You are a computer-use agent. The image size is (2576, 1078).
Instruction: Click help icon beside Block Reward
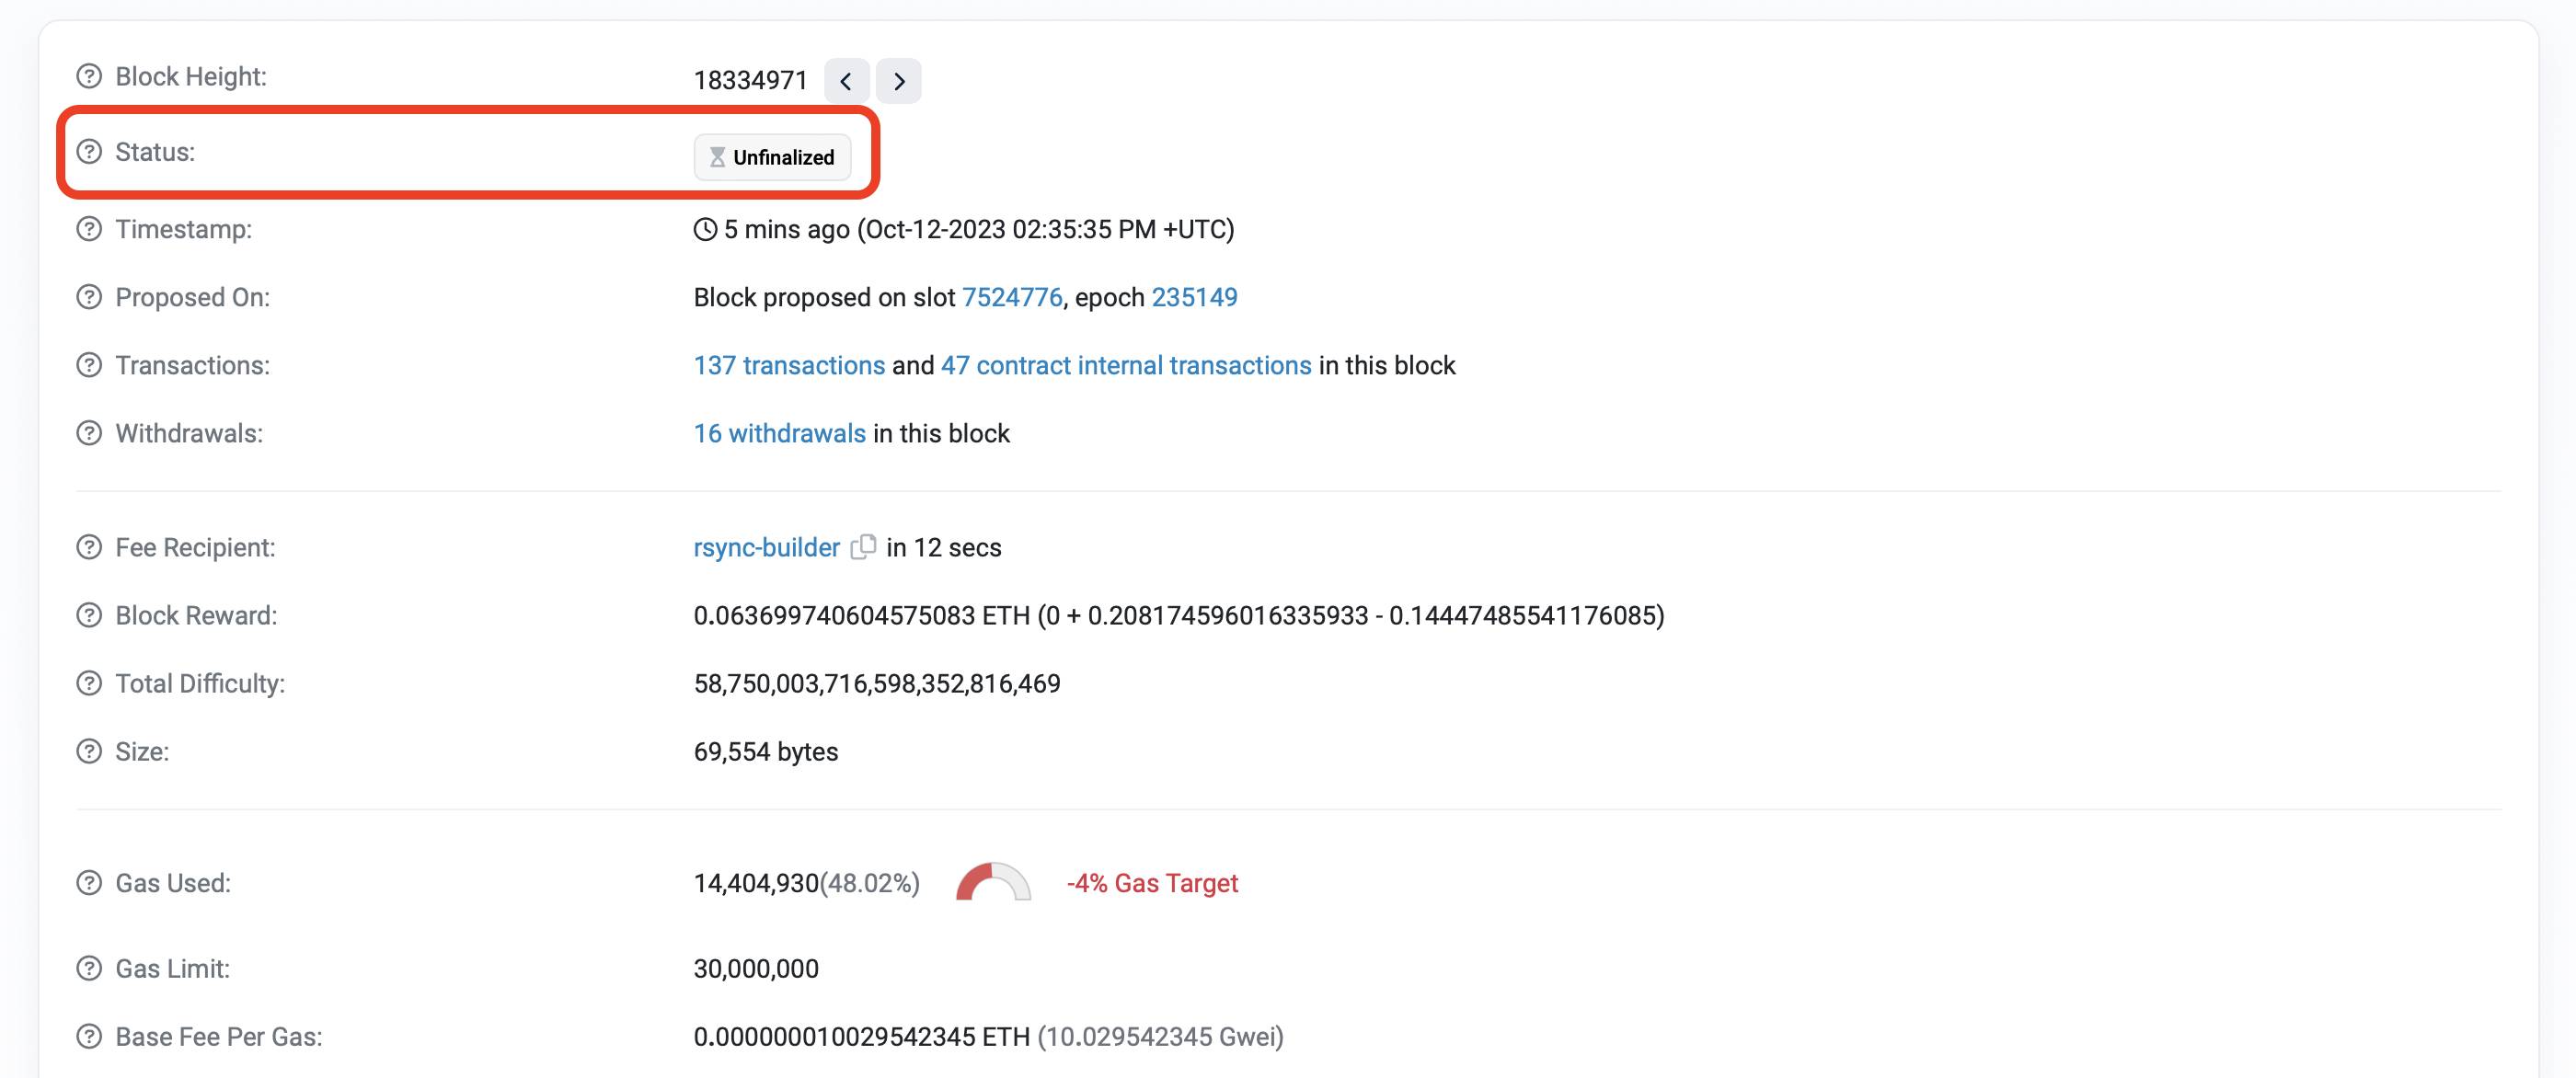(89, 615)
